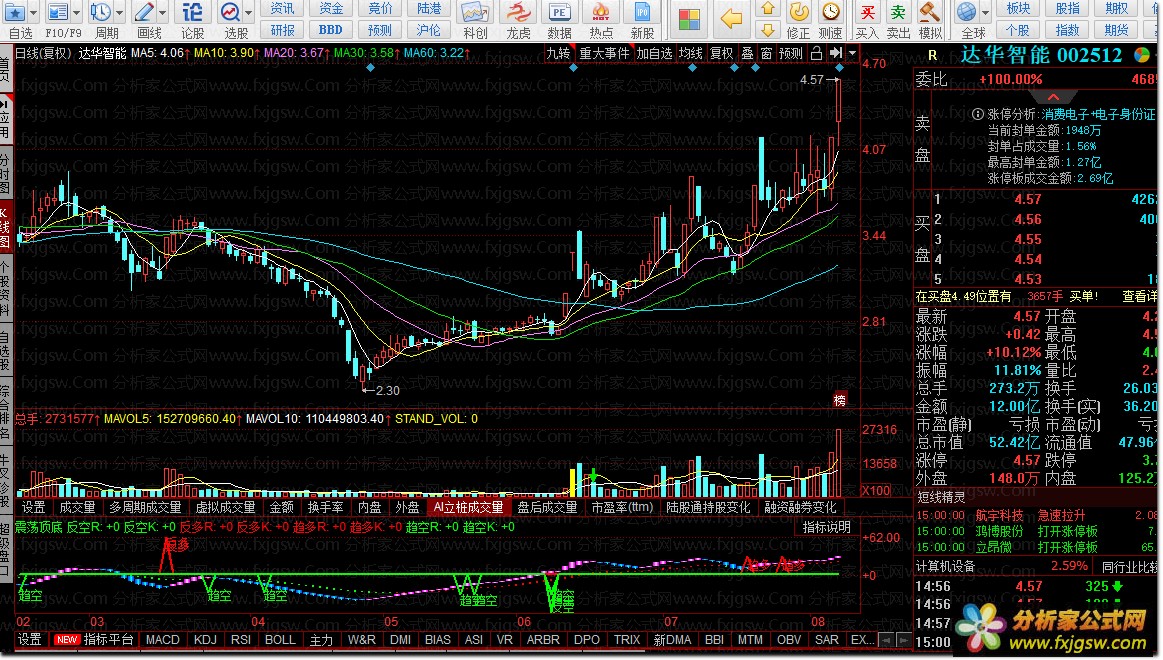Viewport: 1163px width, 660px height.
Task: Select the 换手率 volume sub-tab
Action: point(325,507)
